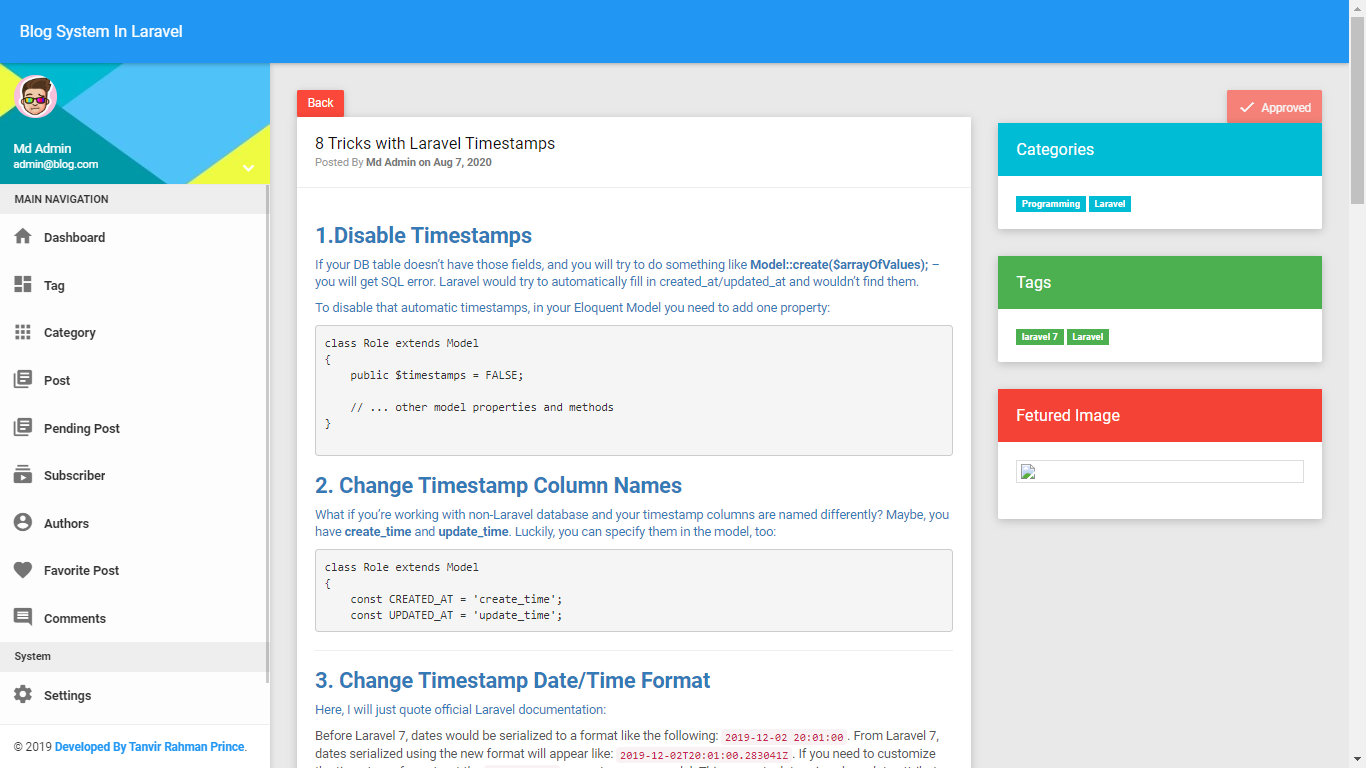Click the Subscriber icon
Image resolution: width=1366 pixels, height=768 pixels.
click(x=23, y=475)
